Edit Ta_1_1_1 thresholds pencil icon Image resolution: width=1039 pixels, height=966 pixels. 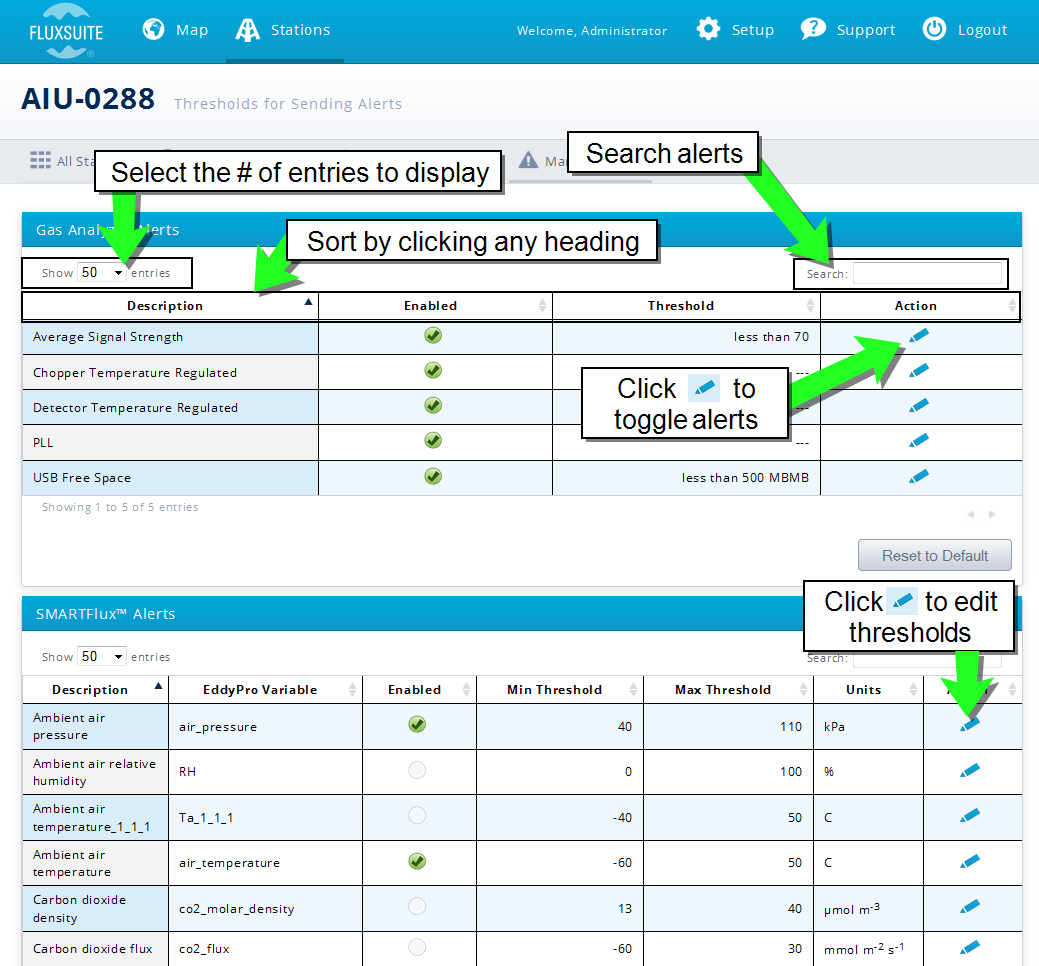pos(969,816)
